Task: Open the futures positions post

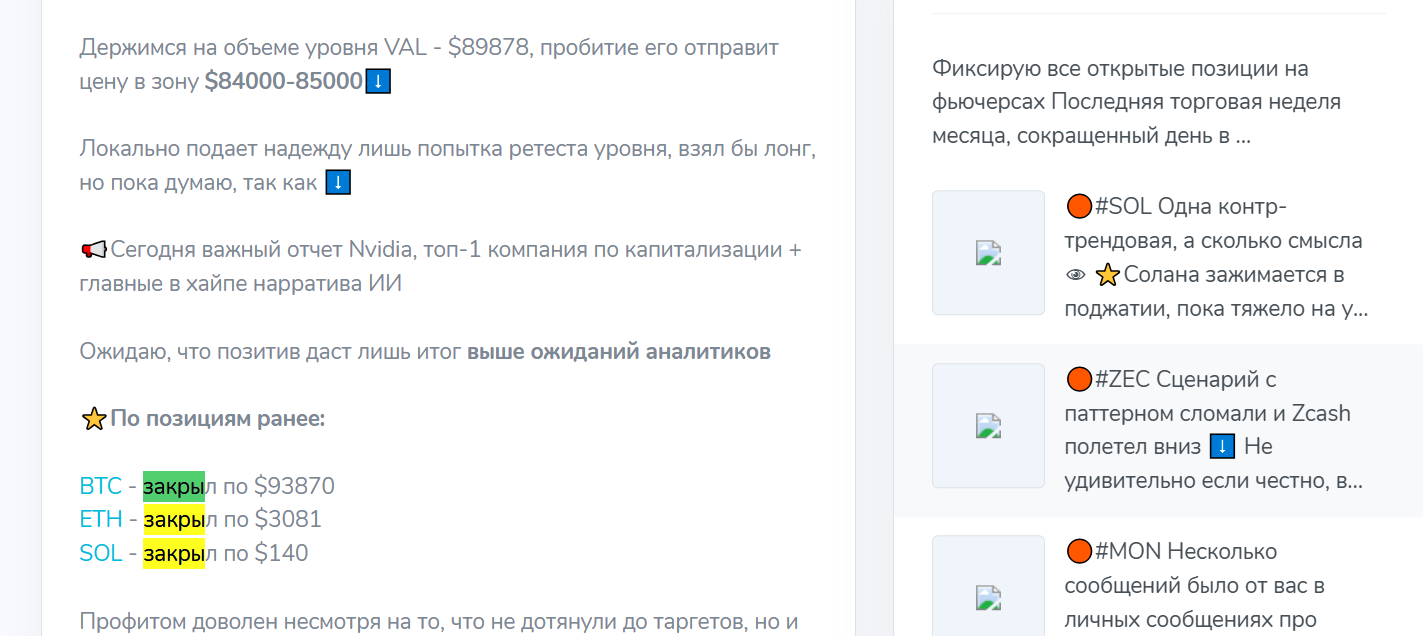Action: [1136, 102]
